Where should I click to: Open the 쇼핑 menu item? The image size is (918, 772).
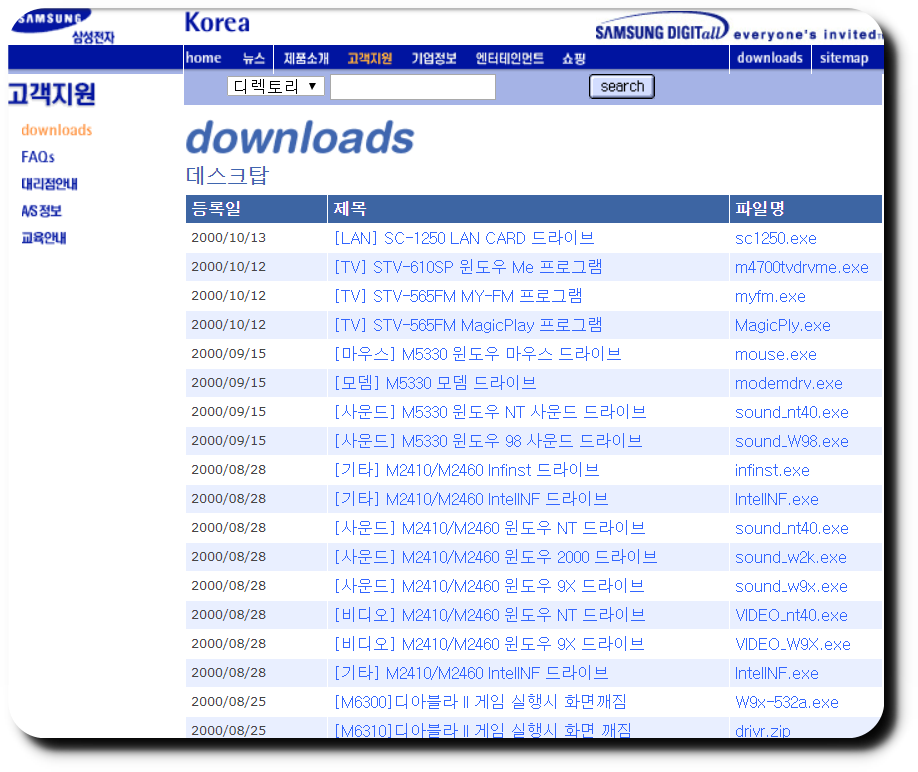(x=574, y=59)
